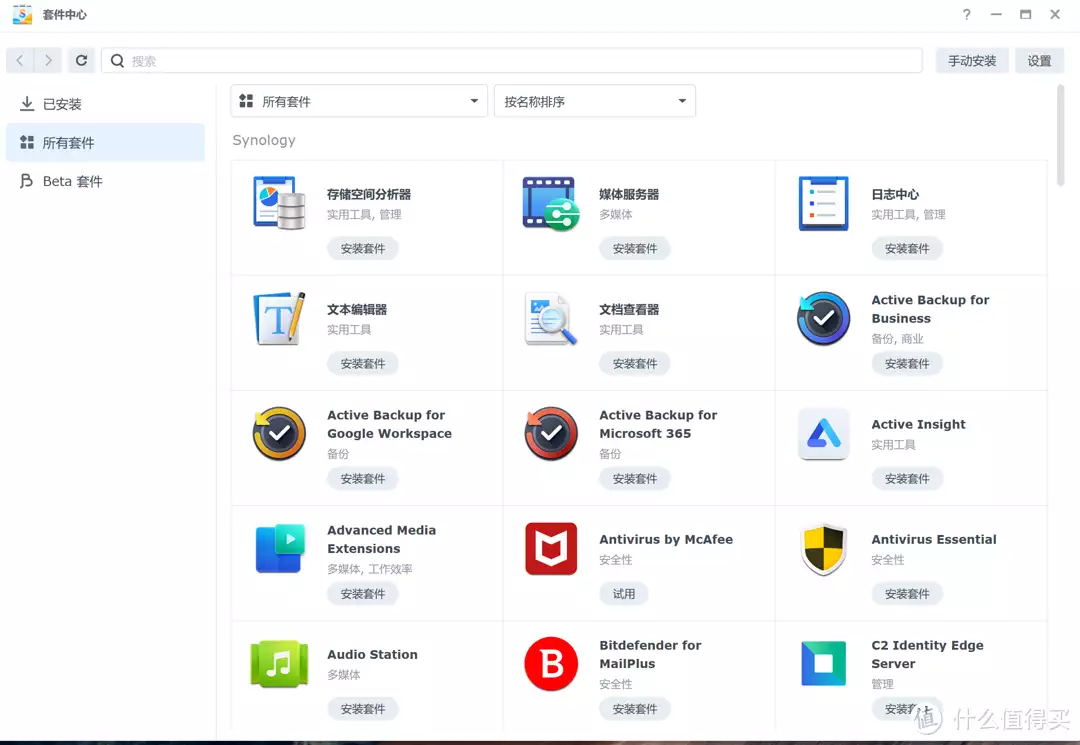
Task: Install Bitdefender for MailPlus package
Action: pyautogui.click(x=634, y=709)
